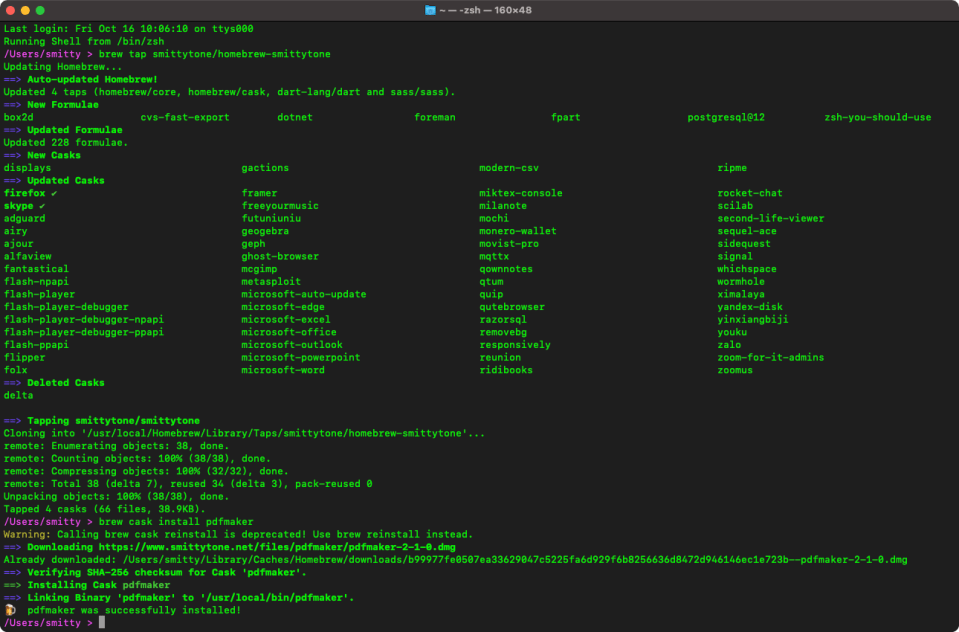Click the 'Tapping smittytone/smittytone' heading

pos(113,421)
